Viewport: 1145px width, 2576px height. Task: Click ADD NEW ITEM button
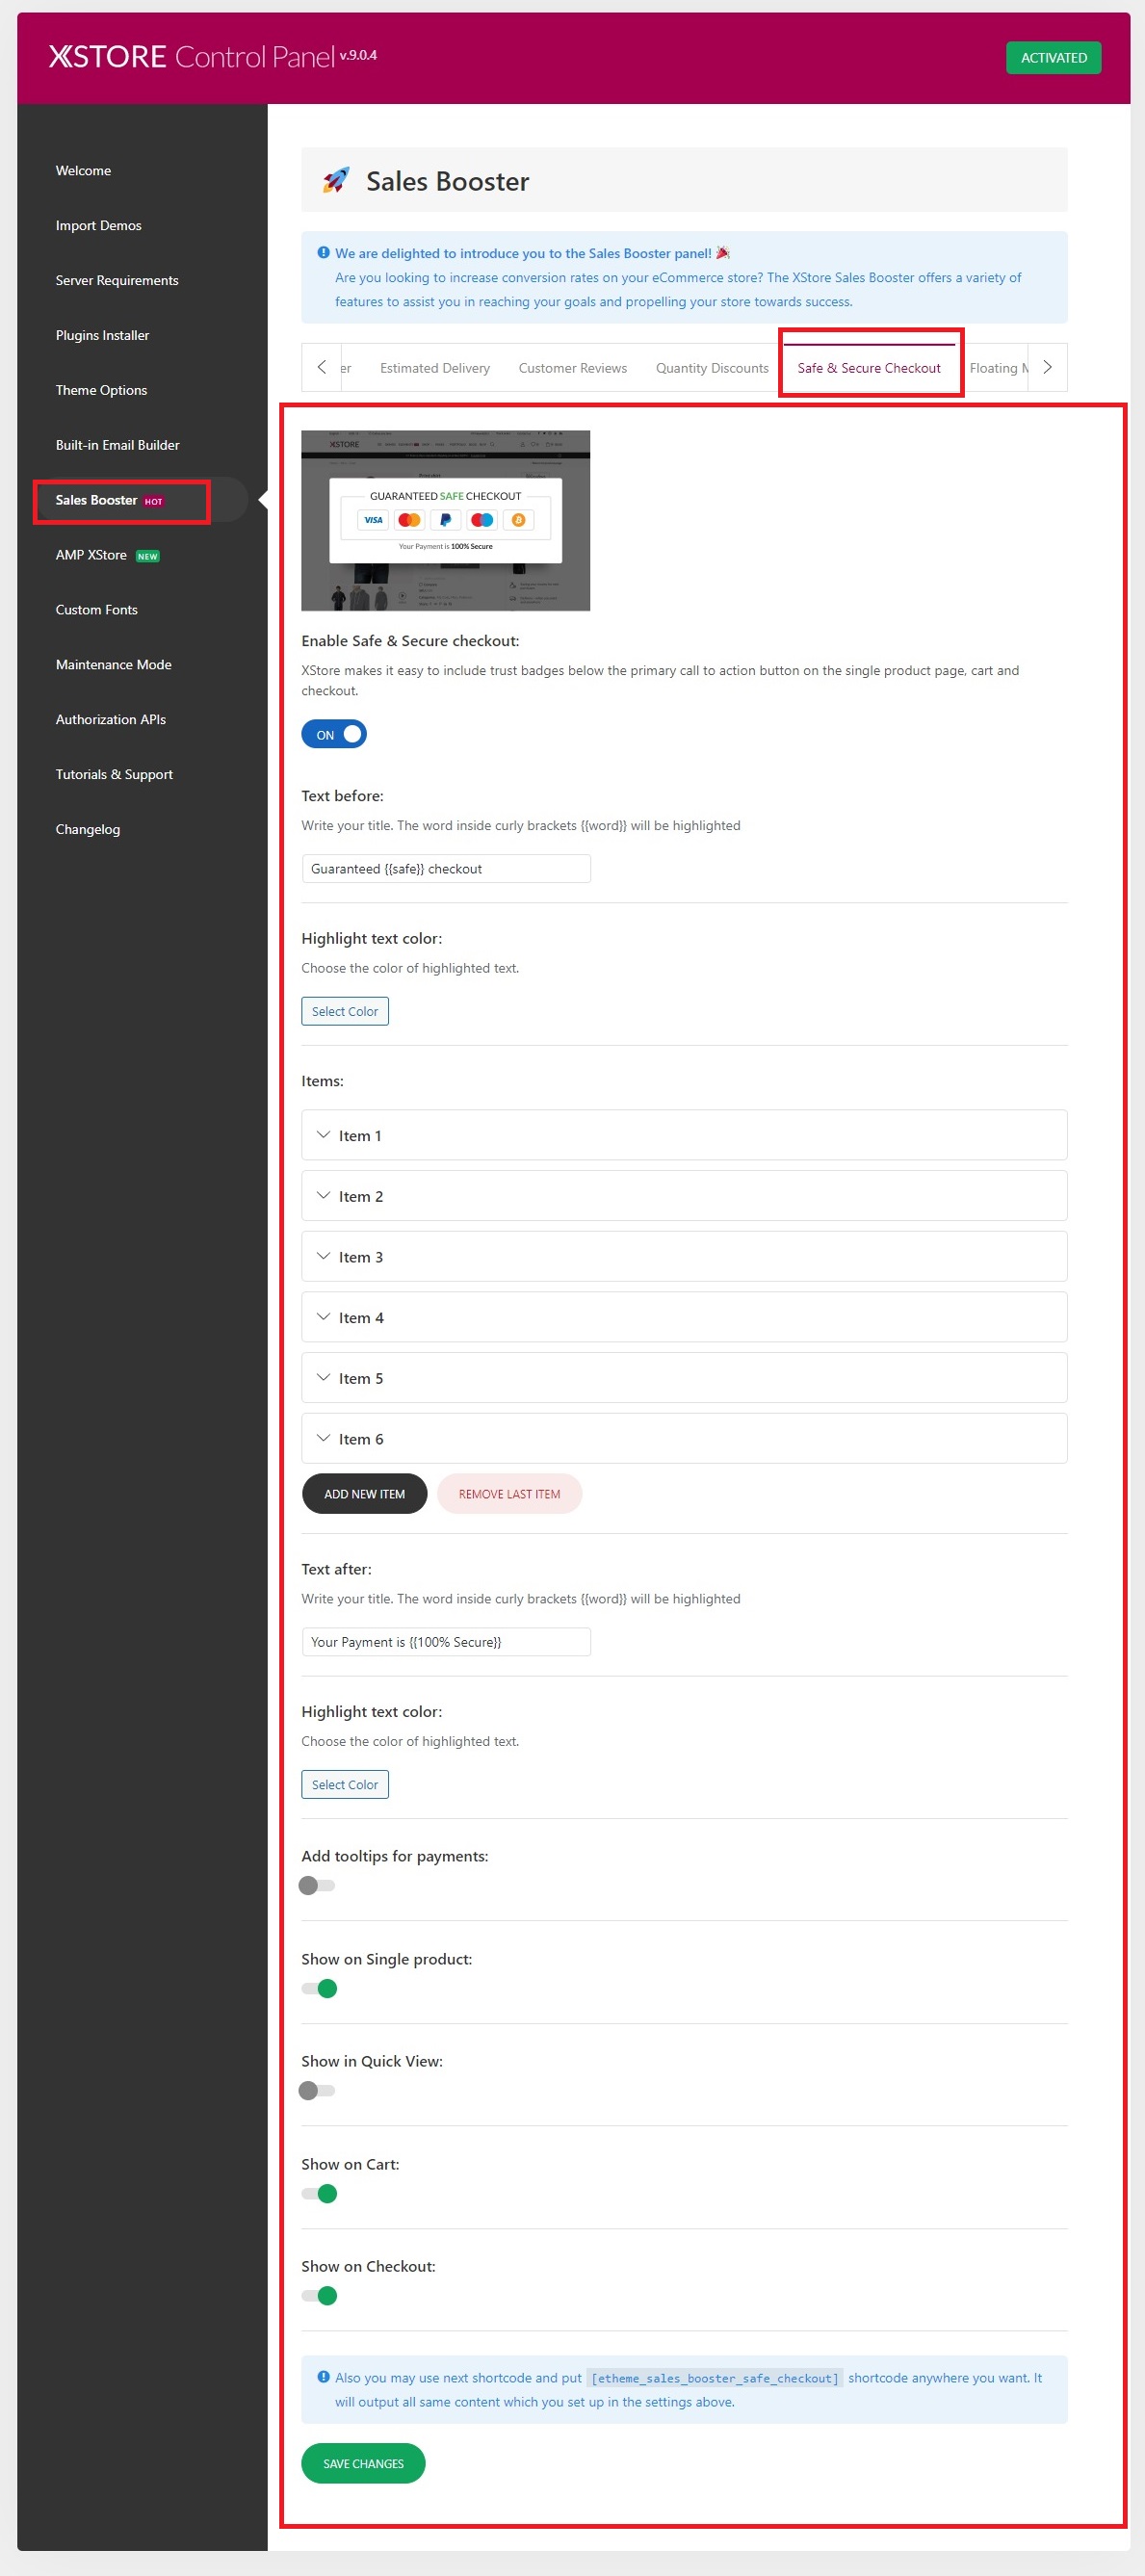tap(364, 1494)
